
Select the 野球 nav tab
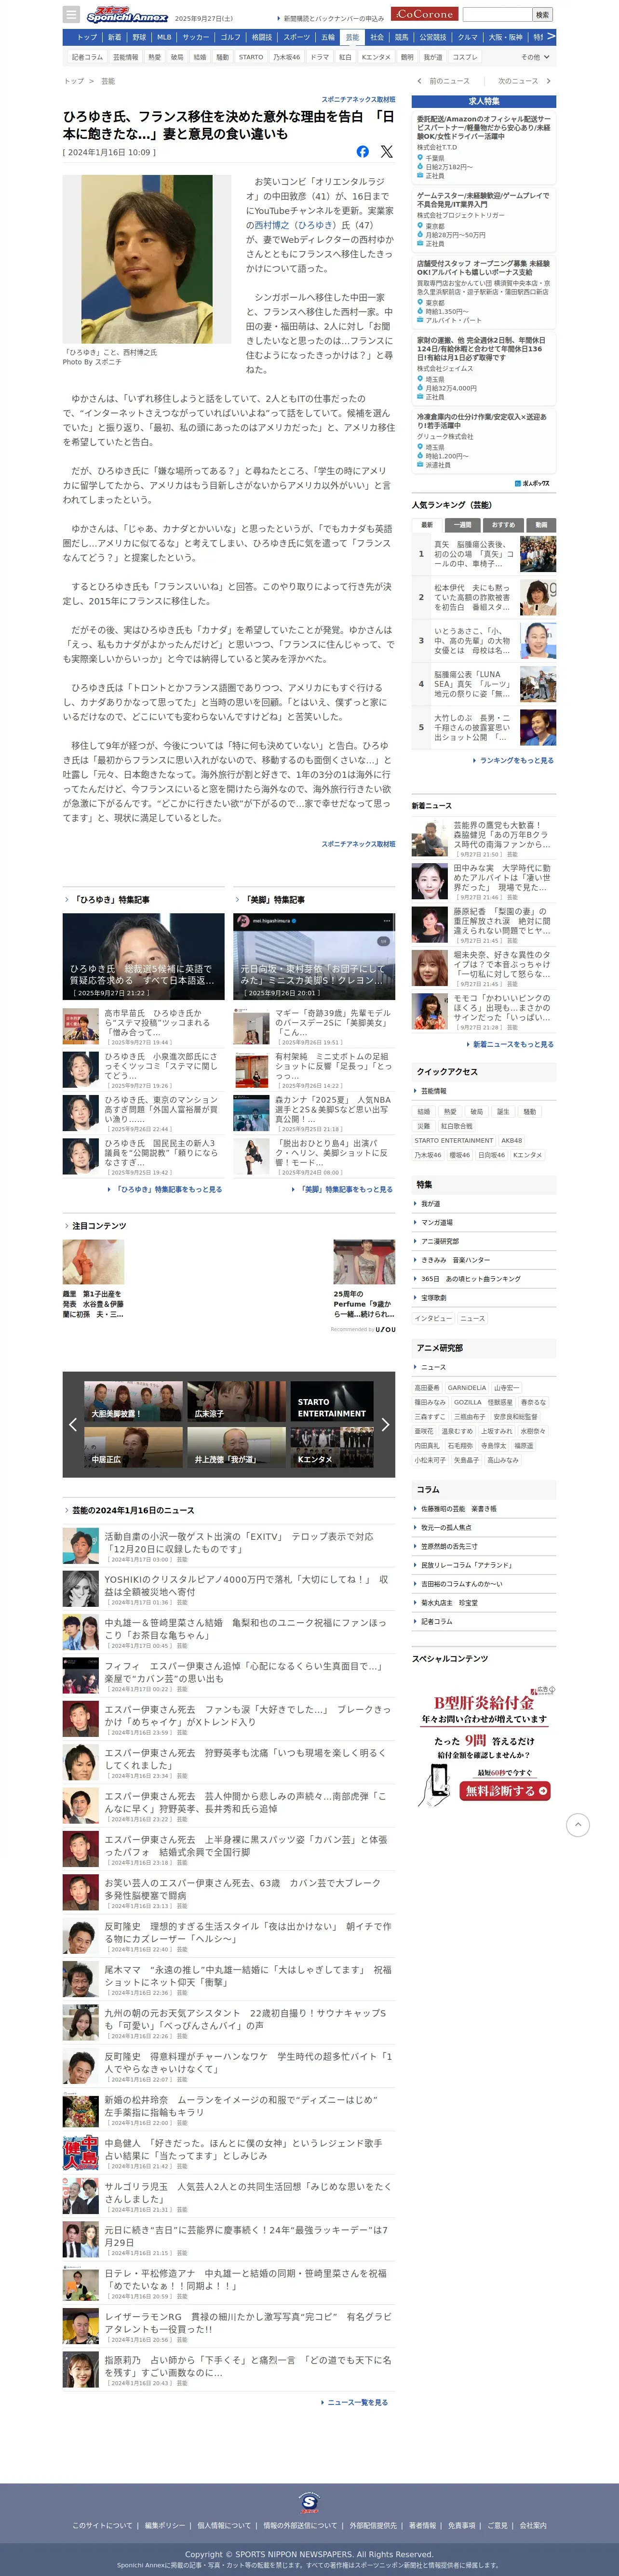click(139, 37)
